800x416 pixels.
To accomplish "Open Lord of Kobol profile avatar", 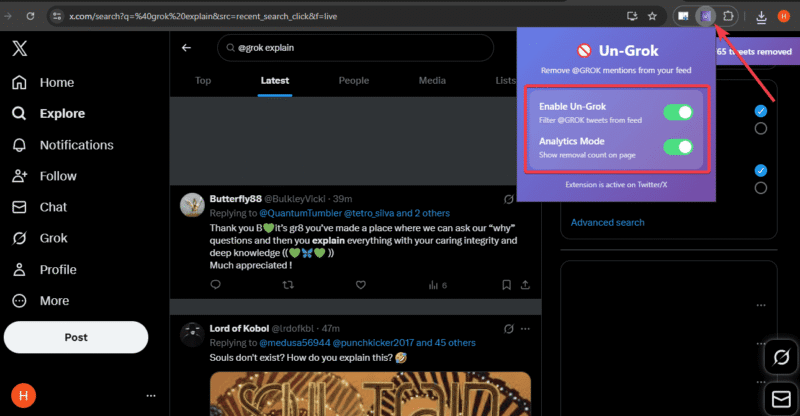I will pos(192,335).
